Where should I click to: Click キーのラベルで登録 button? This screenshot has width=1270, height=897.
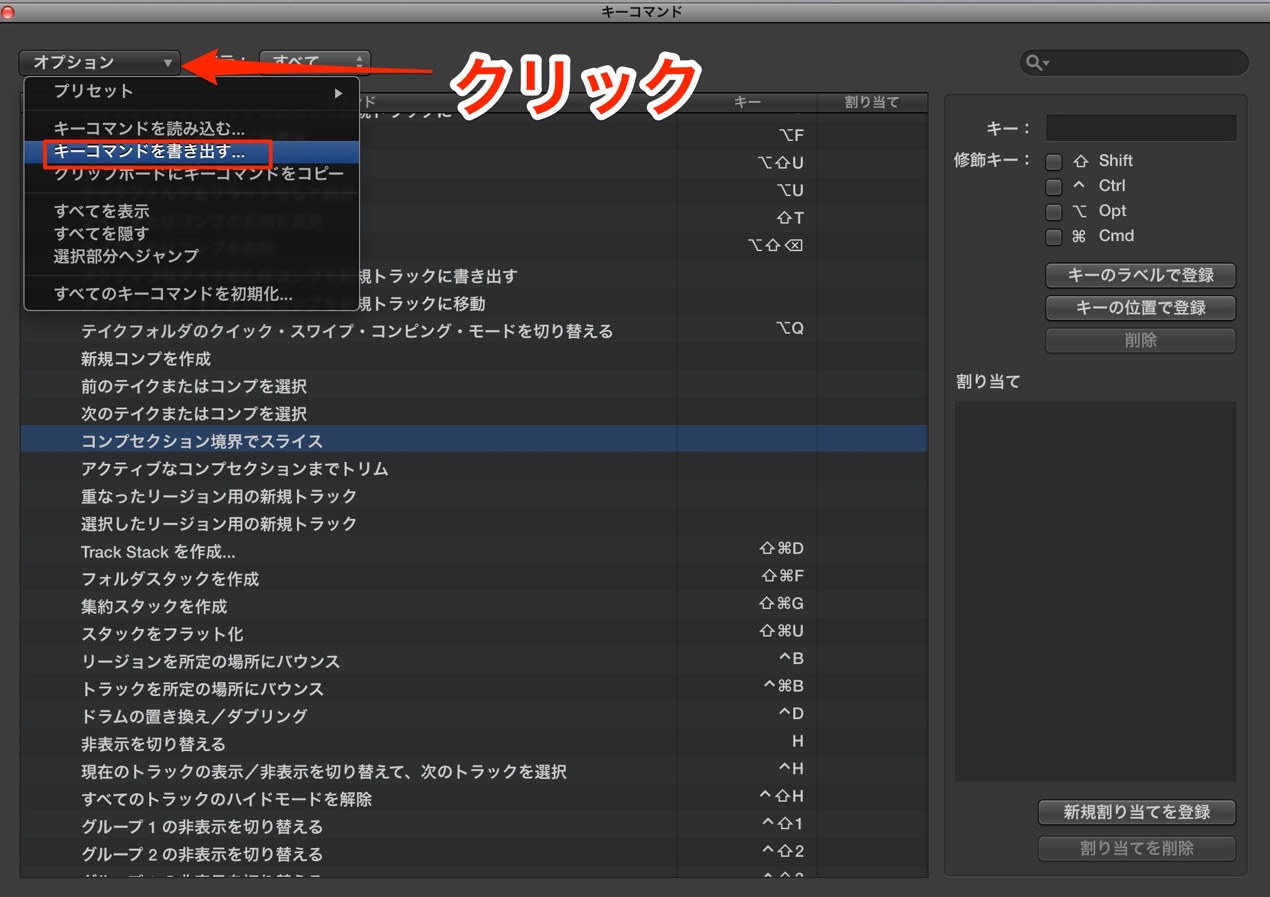click(1141, 275)
